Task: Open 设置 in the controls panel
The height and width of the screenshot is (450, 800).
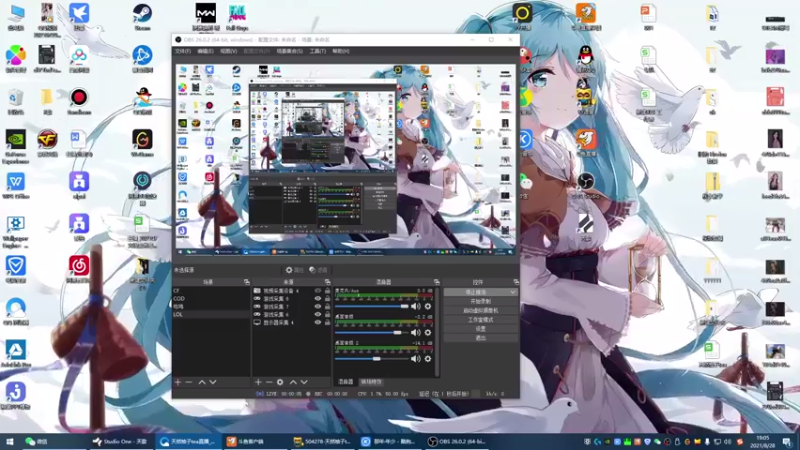Action: pos(481,329)
